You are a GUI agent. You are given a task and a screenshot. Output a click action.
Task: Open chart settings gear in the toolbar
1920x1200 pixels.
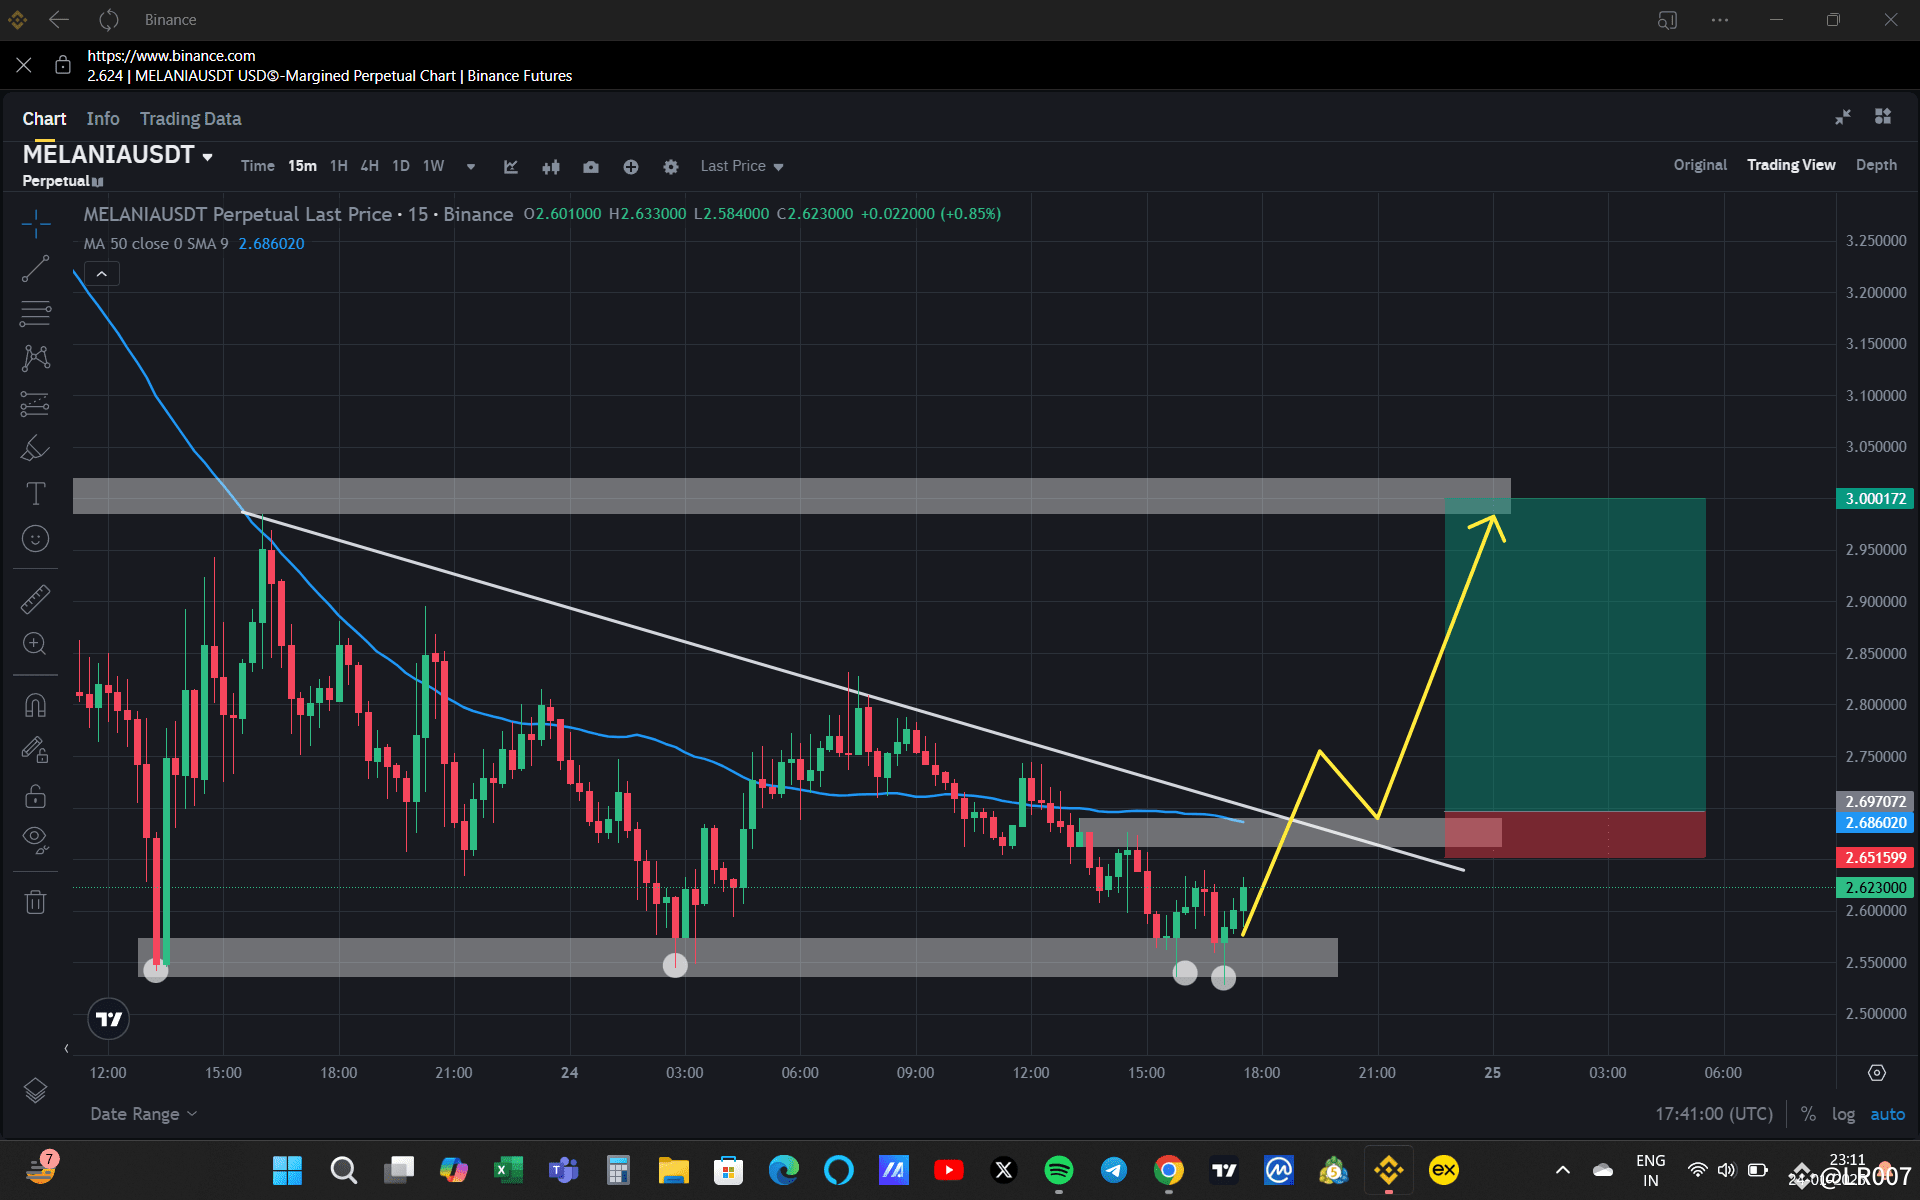tap(671, 166)
